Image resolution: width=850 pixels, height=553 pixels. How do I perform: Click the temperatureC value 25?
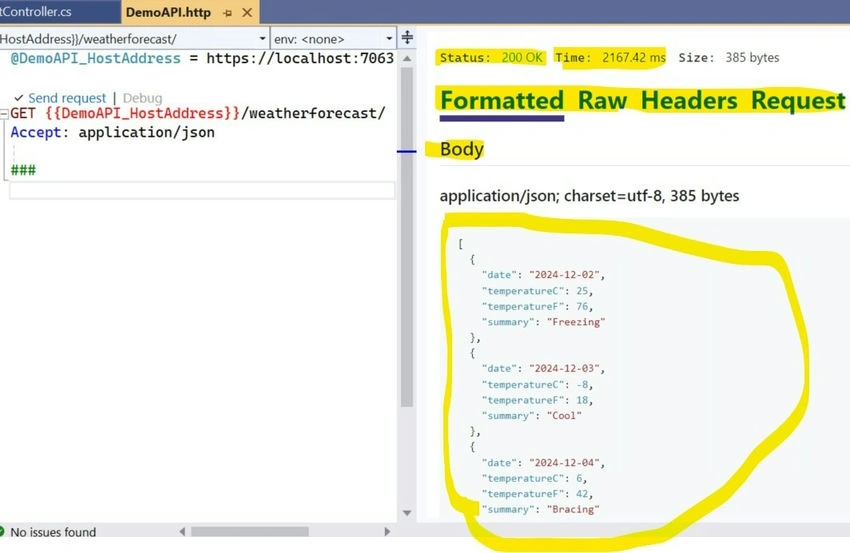click(x=582, y=291)
